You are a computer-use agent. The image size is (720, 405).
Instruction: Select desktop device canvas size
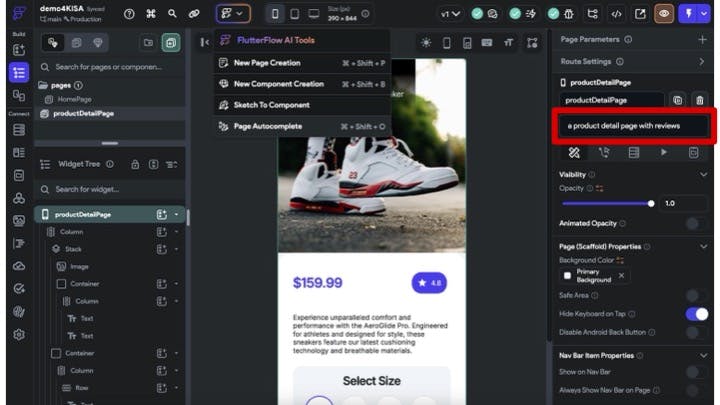pyautogui.click(x=314, y=14)
